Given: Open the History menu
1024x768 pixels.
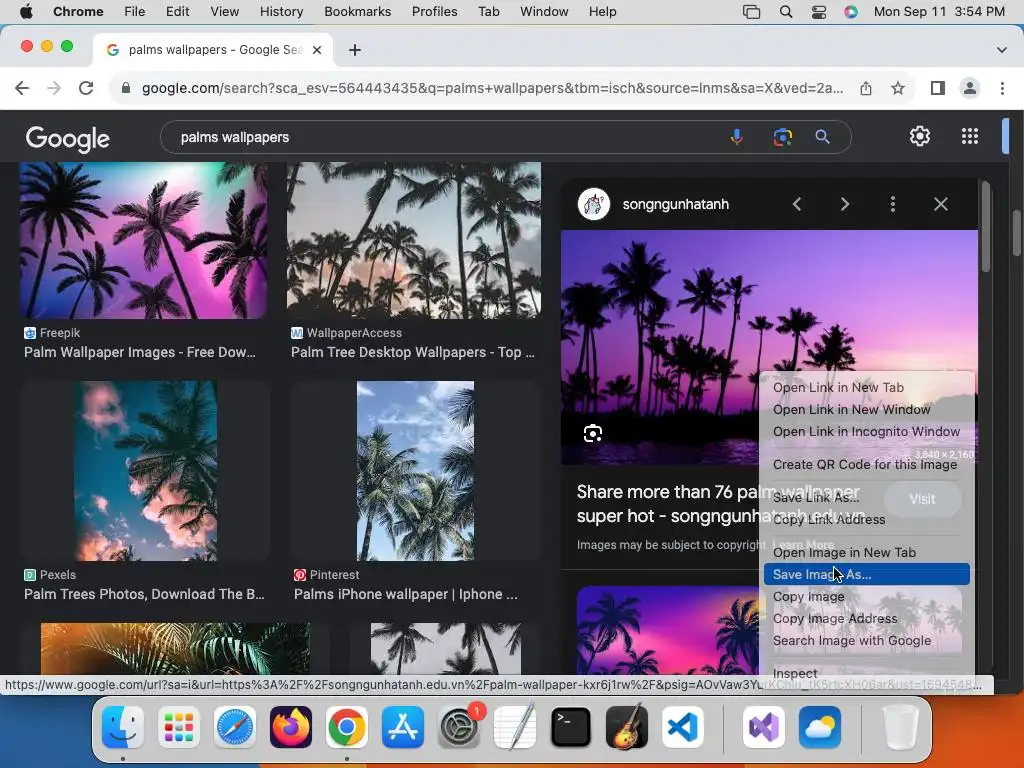Looking at the screenshot, I should tap(281, 12).
